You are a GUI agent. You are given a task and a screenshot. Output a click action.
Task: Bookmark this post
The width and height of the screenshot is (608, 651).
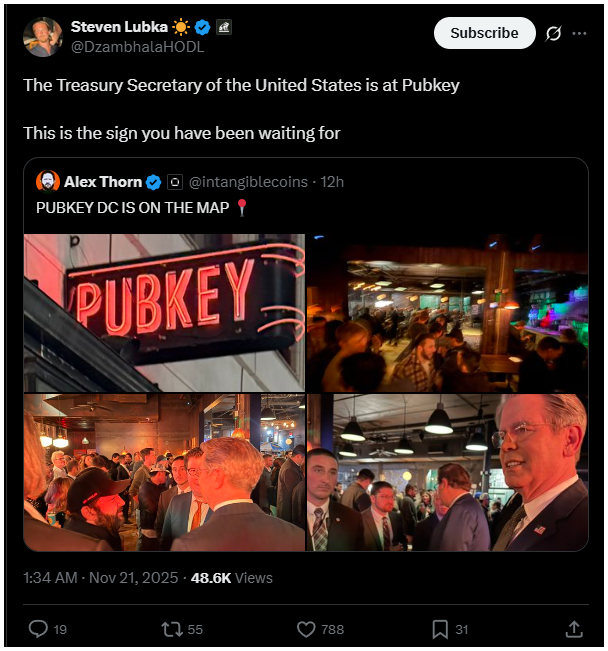point(440,628)
